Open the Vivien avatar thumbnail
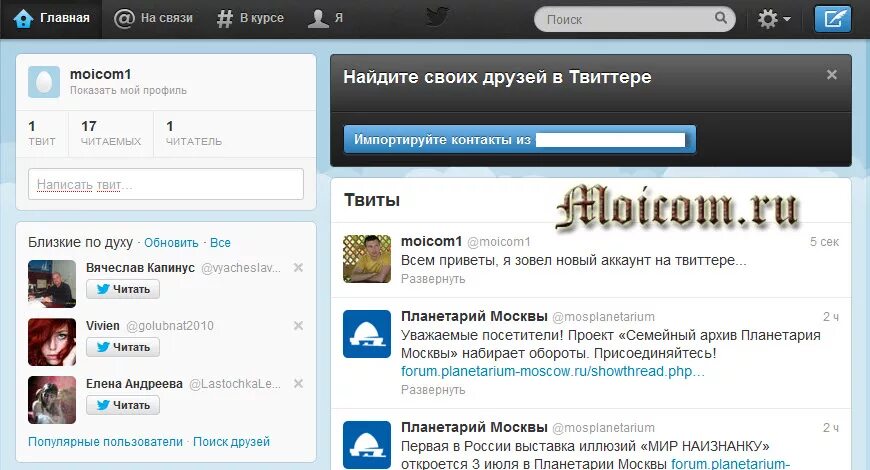 [52, 342]
